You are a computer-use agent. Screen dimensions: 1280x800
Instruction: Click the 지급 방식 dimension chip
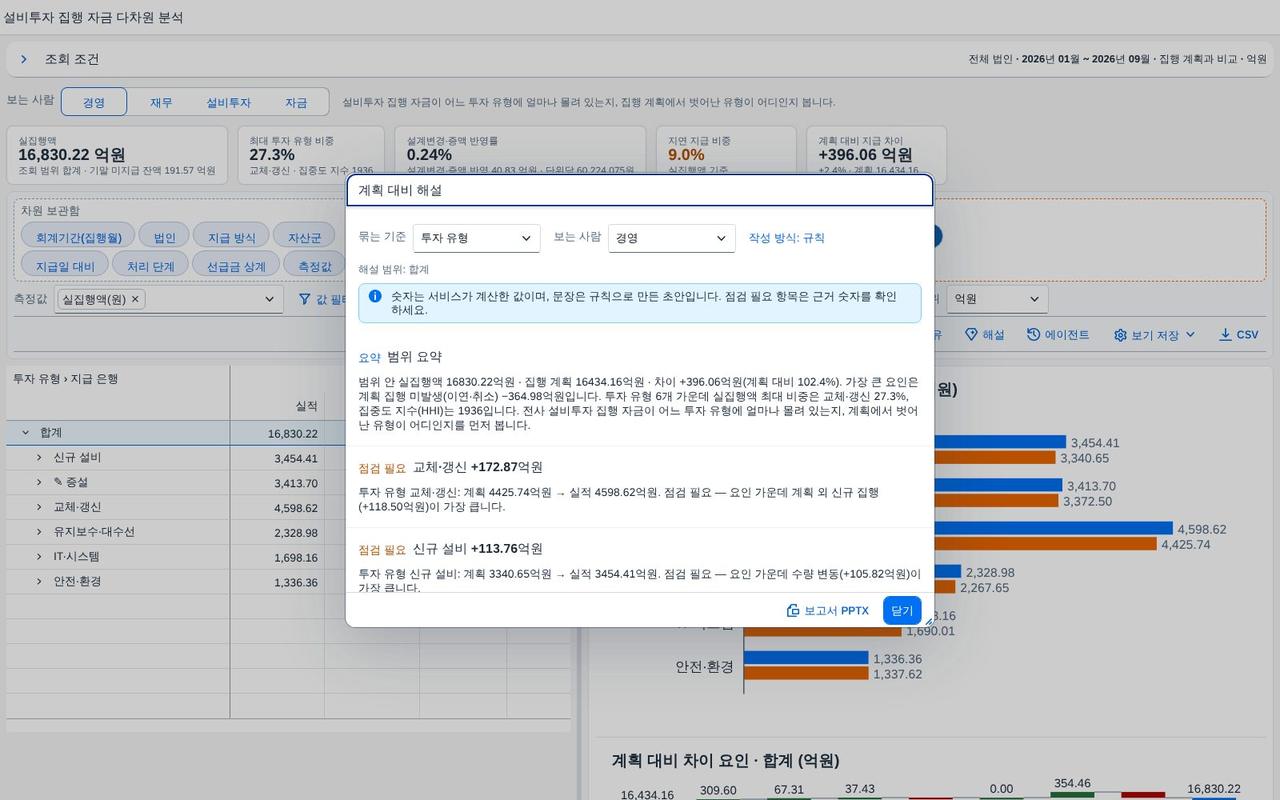(231, 237)
